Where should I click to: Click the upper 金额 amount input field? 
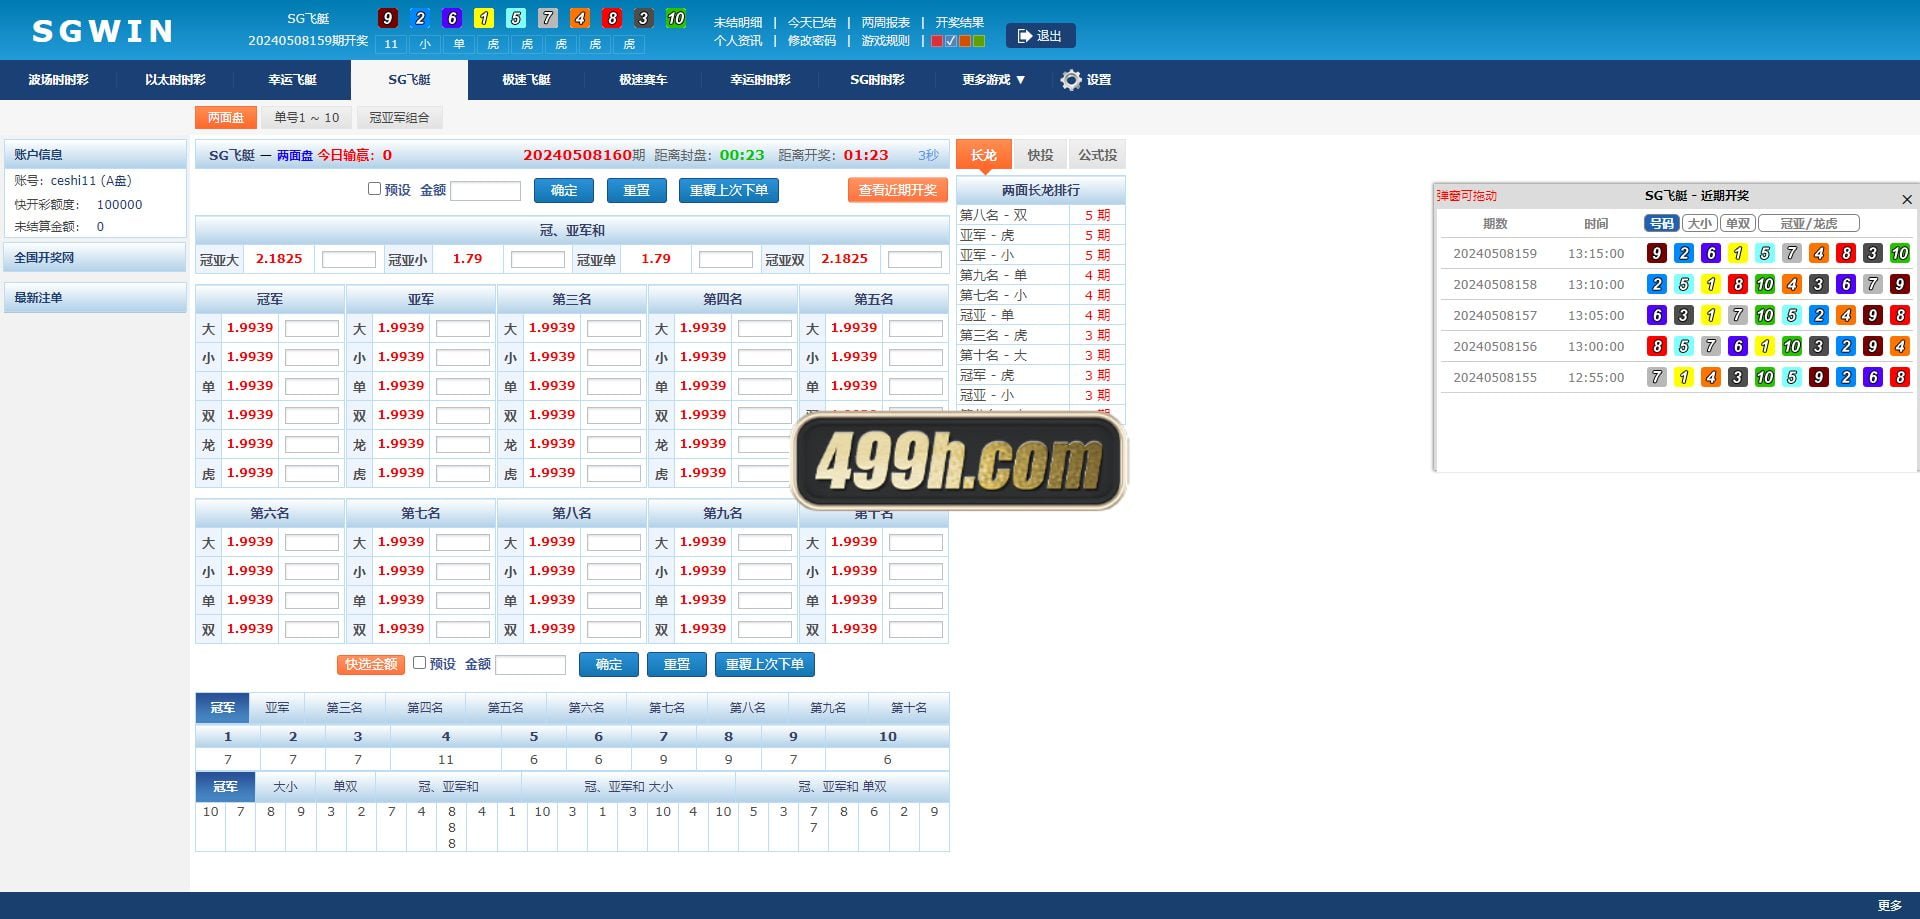pos(486,190)
